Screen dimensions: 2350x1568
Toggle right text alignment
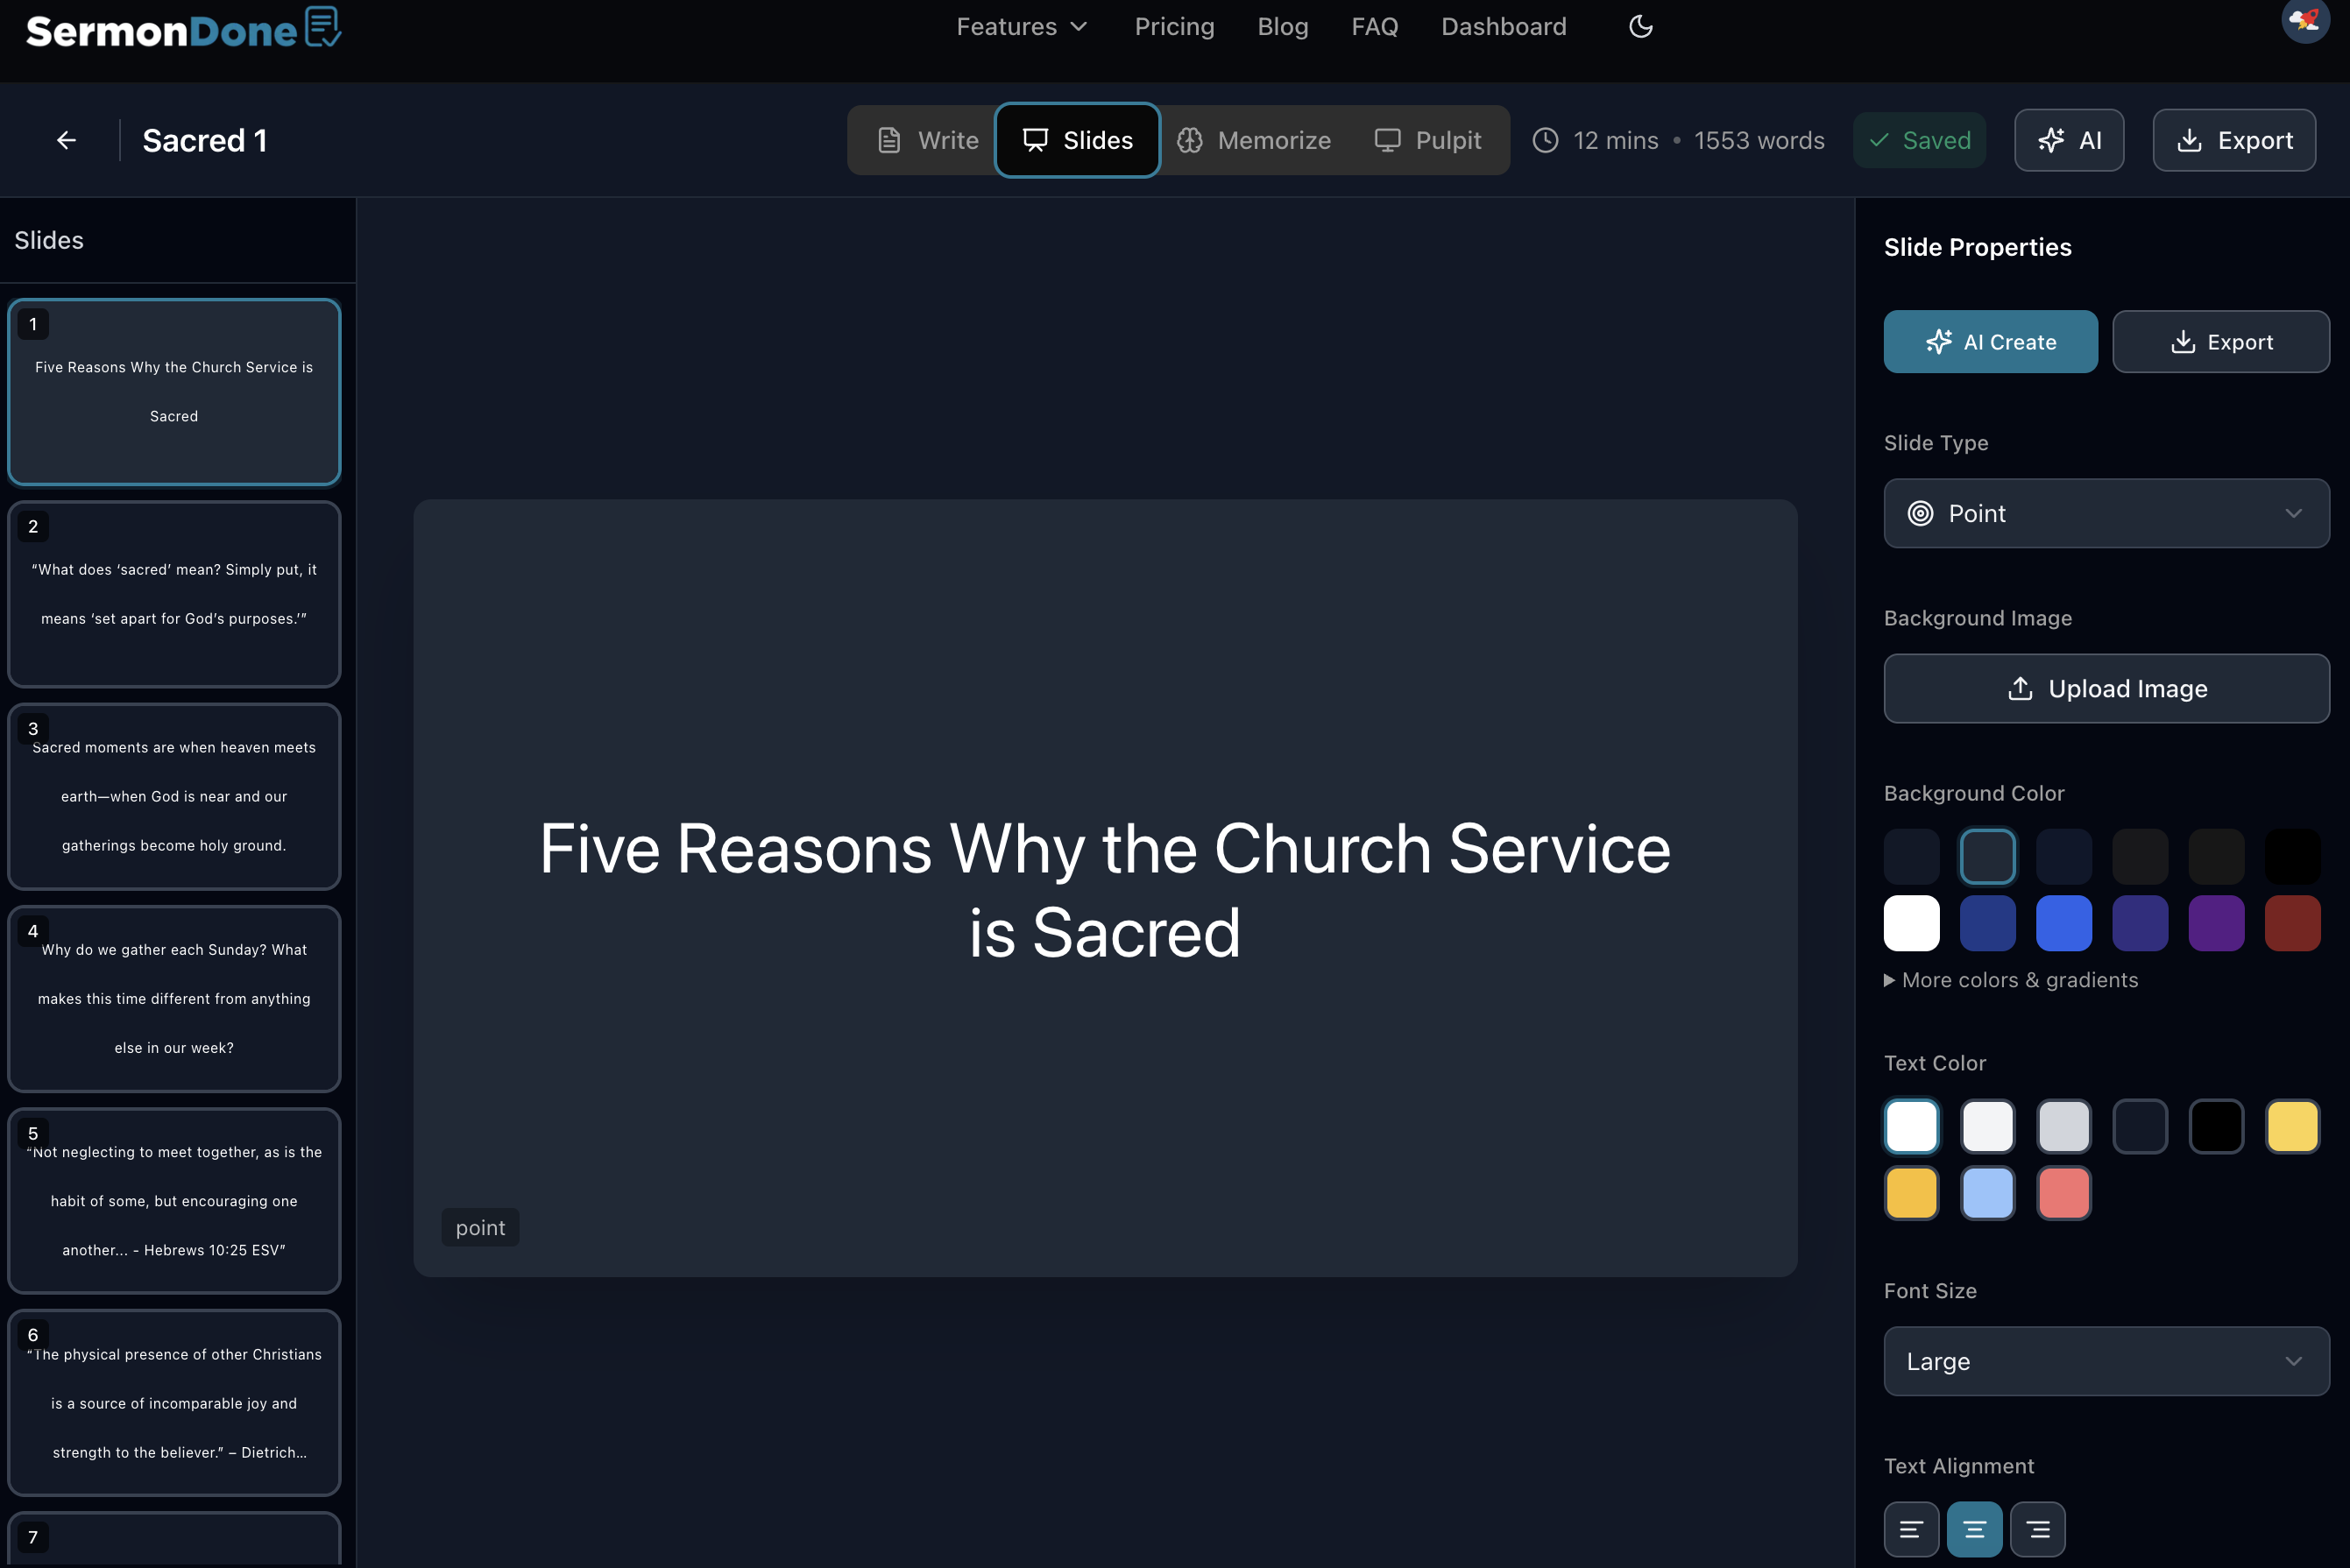[x=2038, y=1529]
